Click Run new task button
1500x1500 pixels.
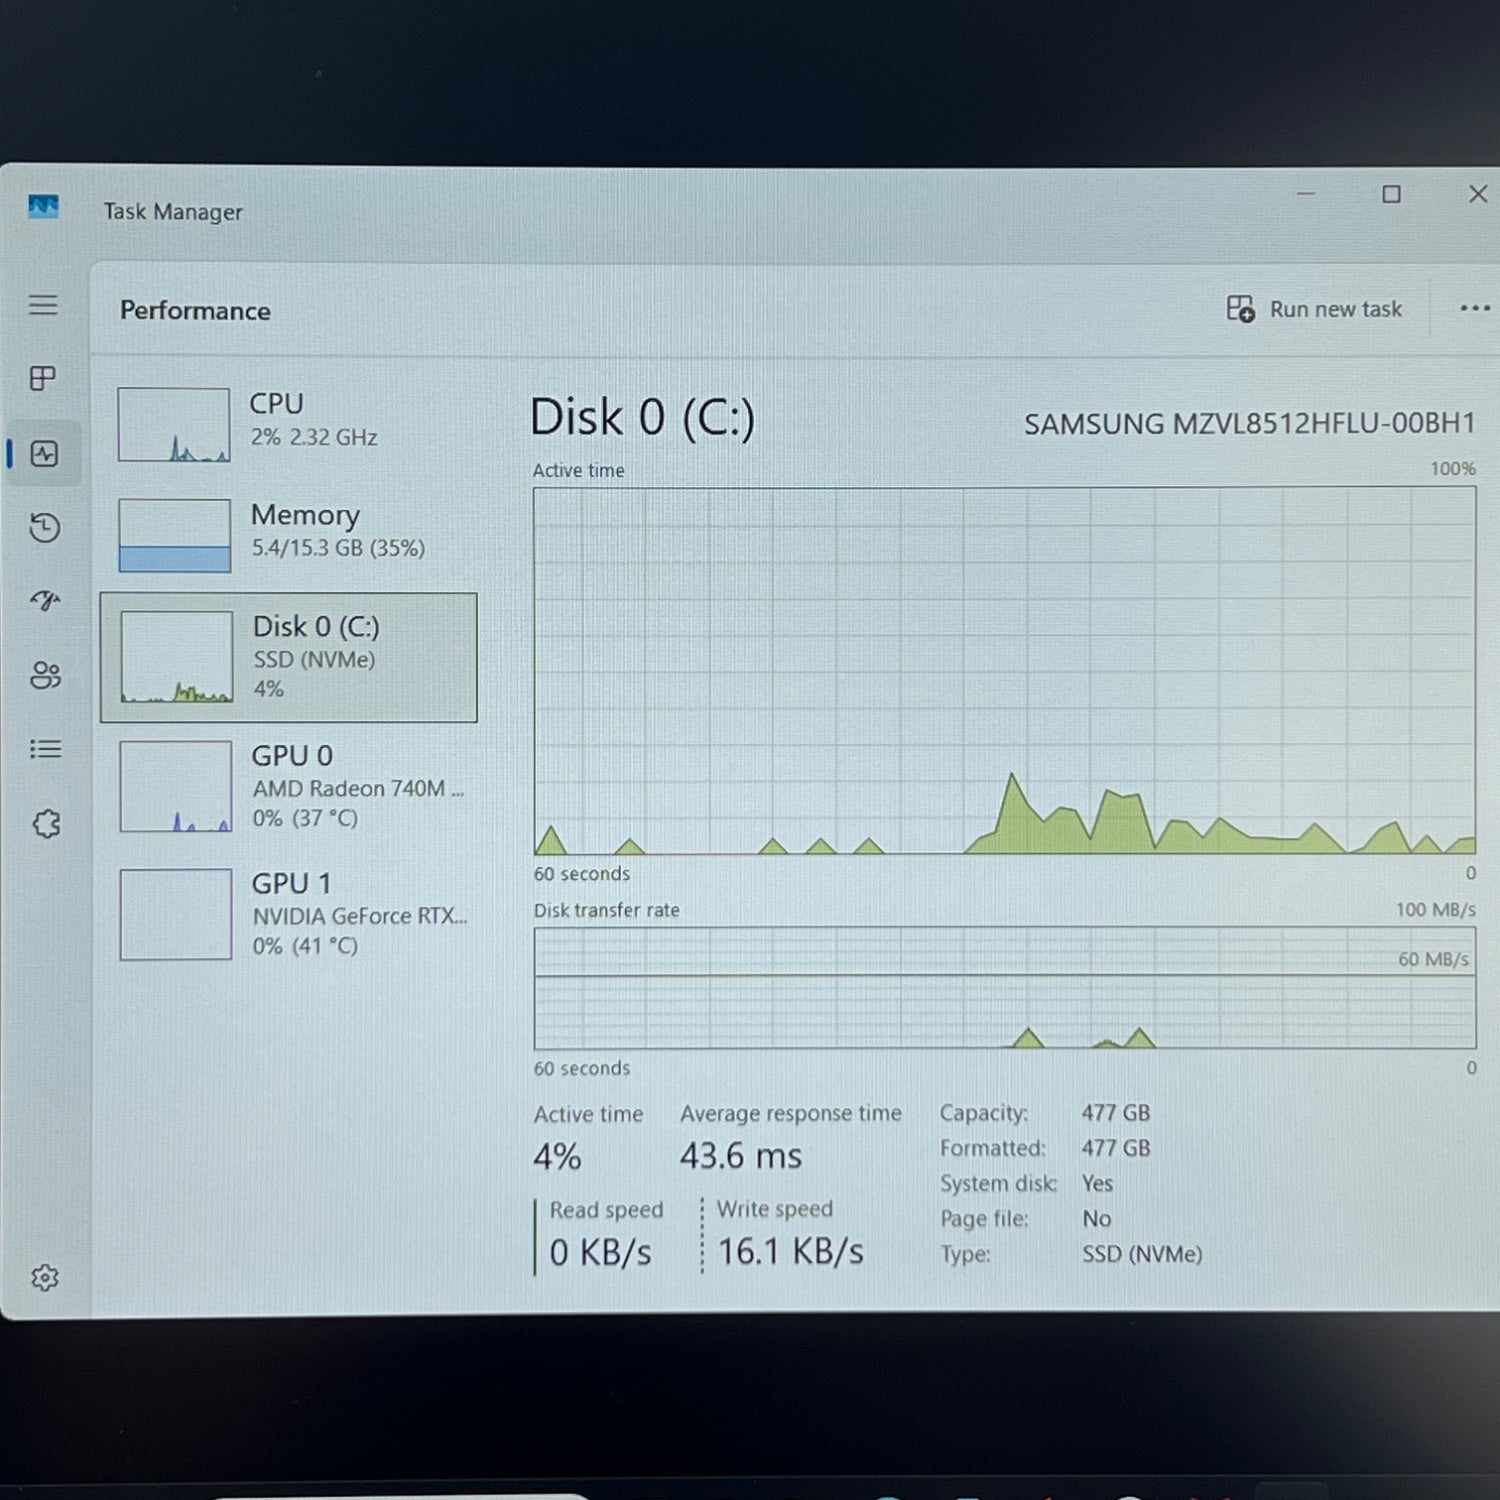(x=1314, y=309)
